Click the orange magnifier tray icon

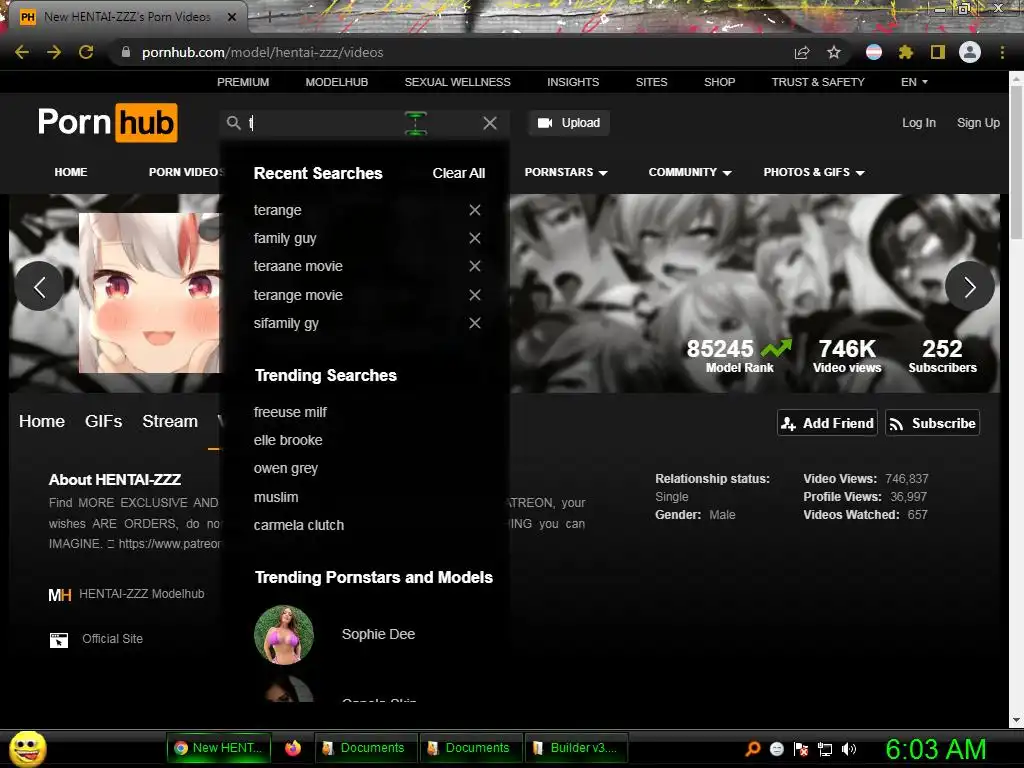753,749
